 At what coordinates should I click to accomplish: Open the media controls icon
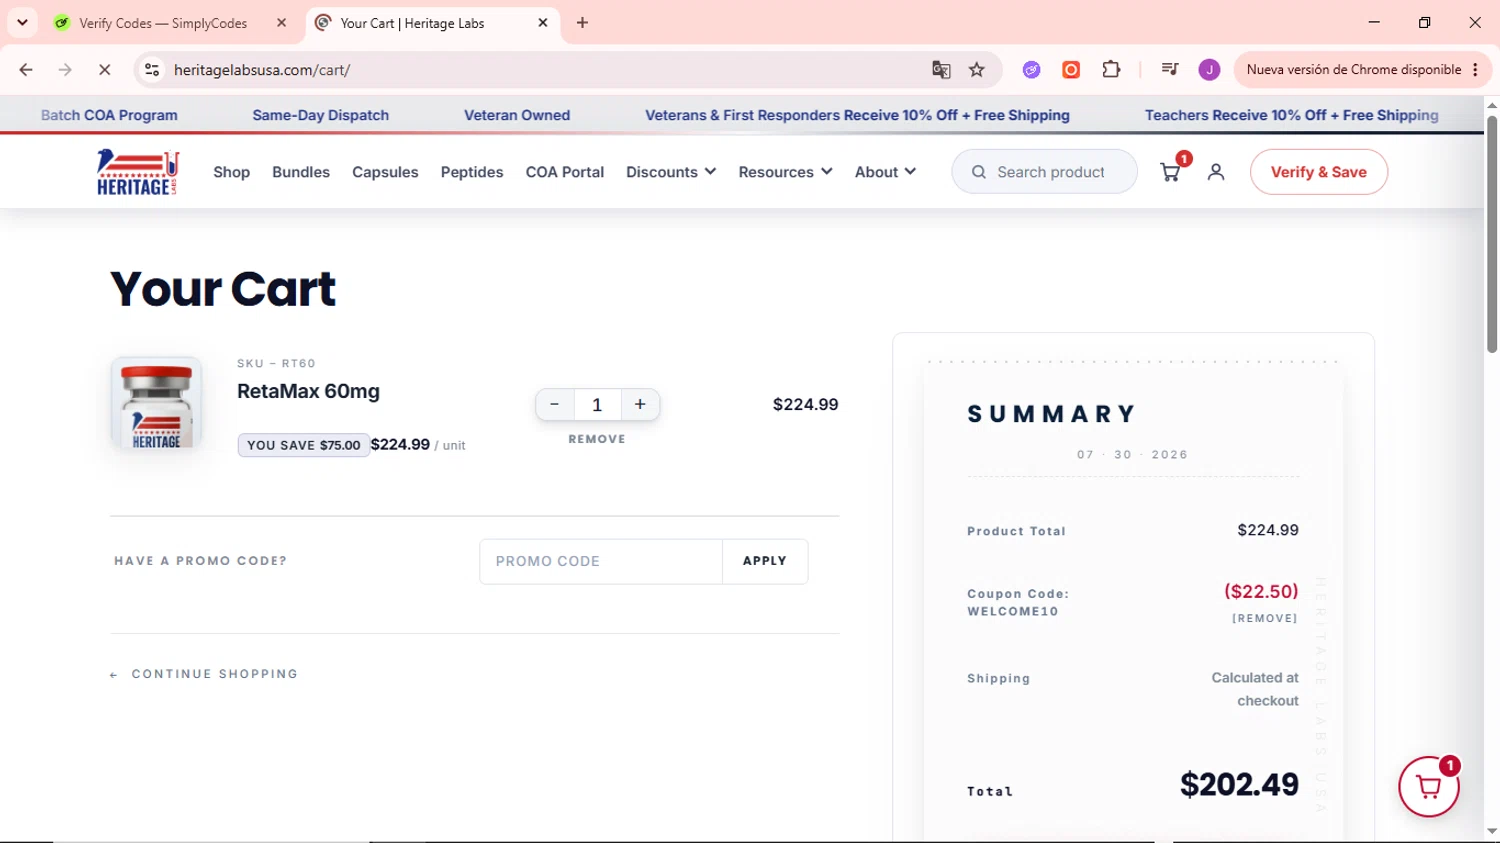coord(1170,70)
